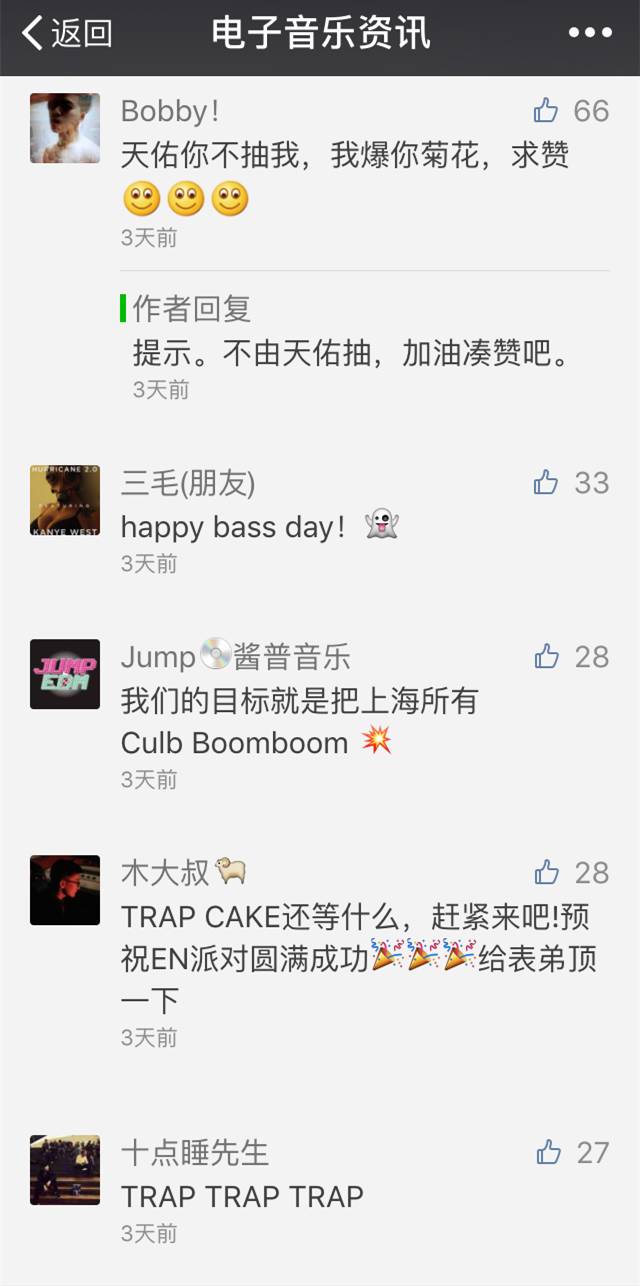640x1286 pixels.
Task: Like 三毛(朋友)'s happy bass day comment
Action: coord(546,483)
